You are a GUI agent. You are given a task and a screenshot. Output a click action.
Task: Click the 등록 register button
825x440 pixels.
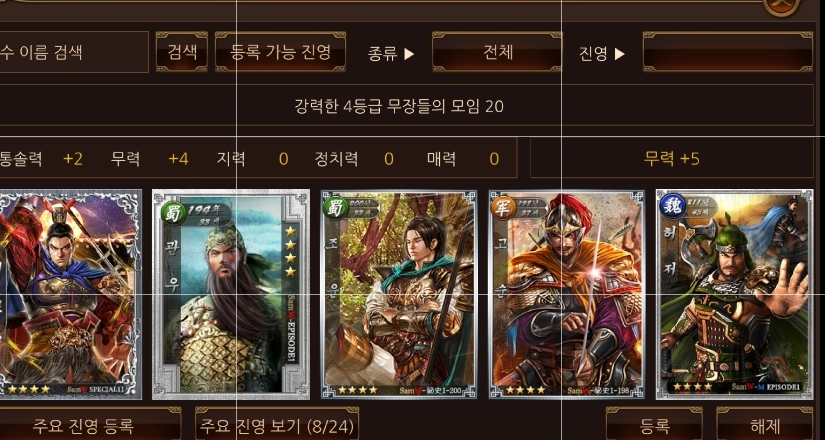pos(654,424)
